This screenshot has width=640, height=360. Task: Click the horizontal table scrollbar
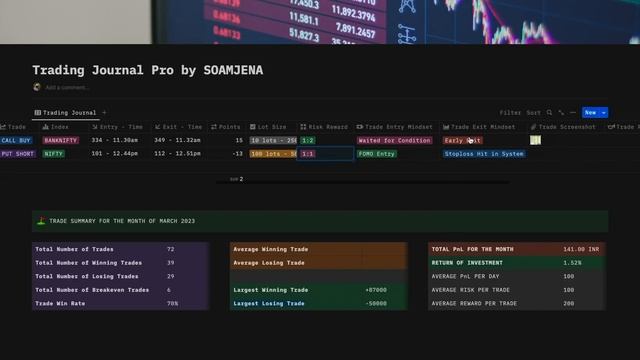point(362,182)
